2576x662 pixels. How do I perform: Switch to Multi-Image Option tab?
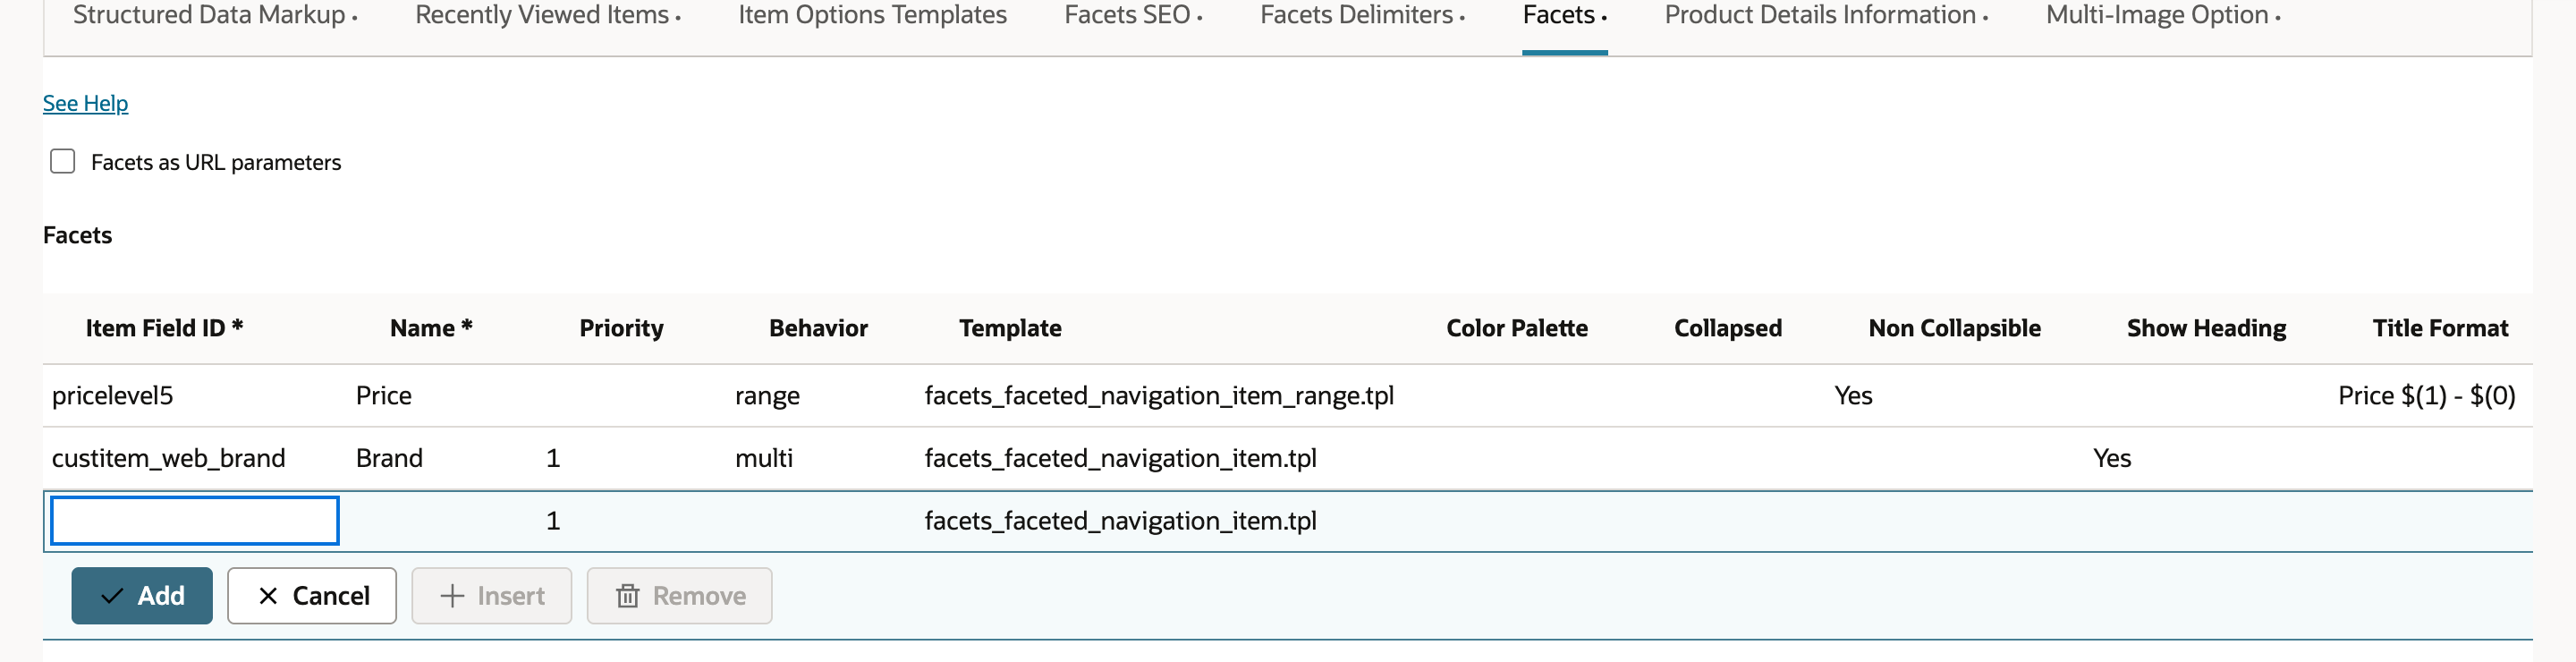point(2162,15)
